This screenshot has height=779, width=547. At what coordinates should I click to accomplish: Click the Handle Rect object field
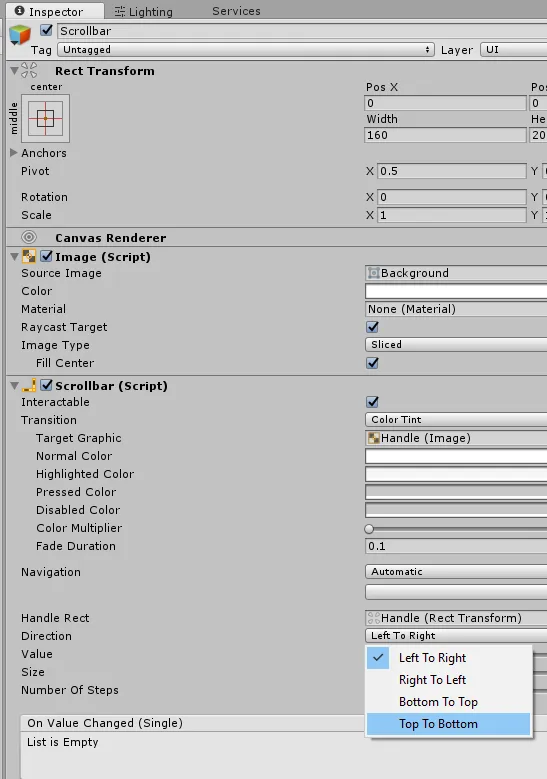point(456,618)
